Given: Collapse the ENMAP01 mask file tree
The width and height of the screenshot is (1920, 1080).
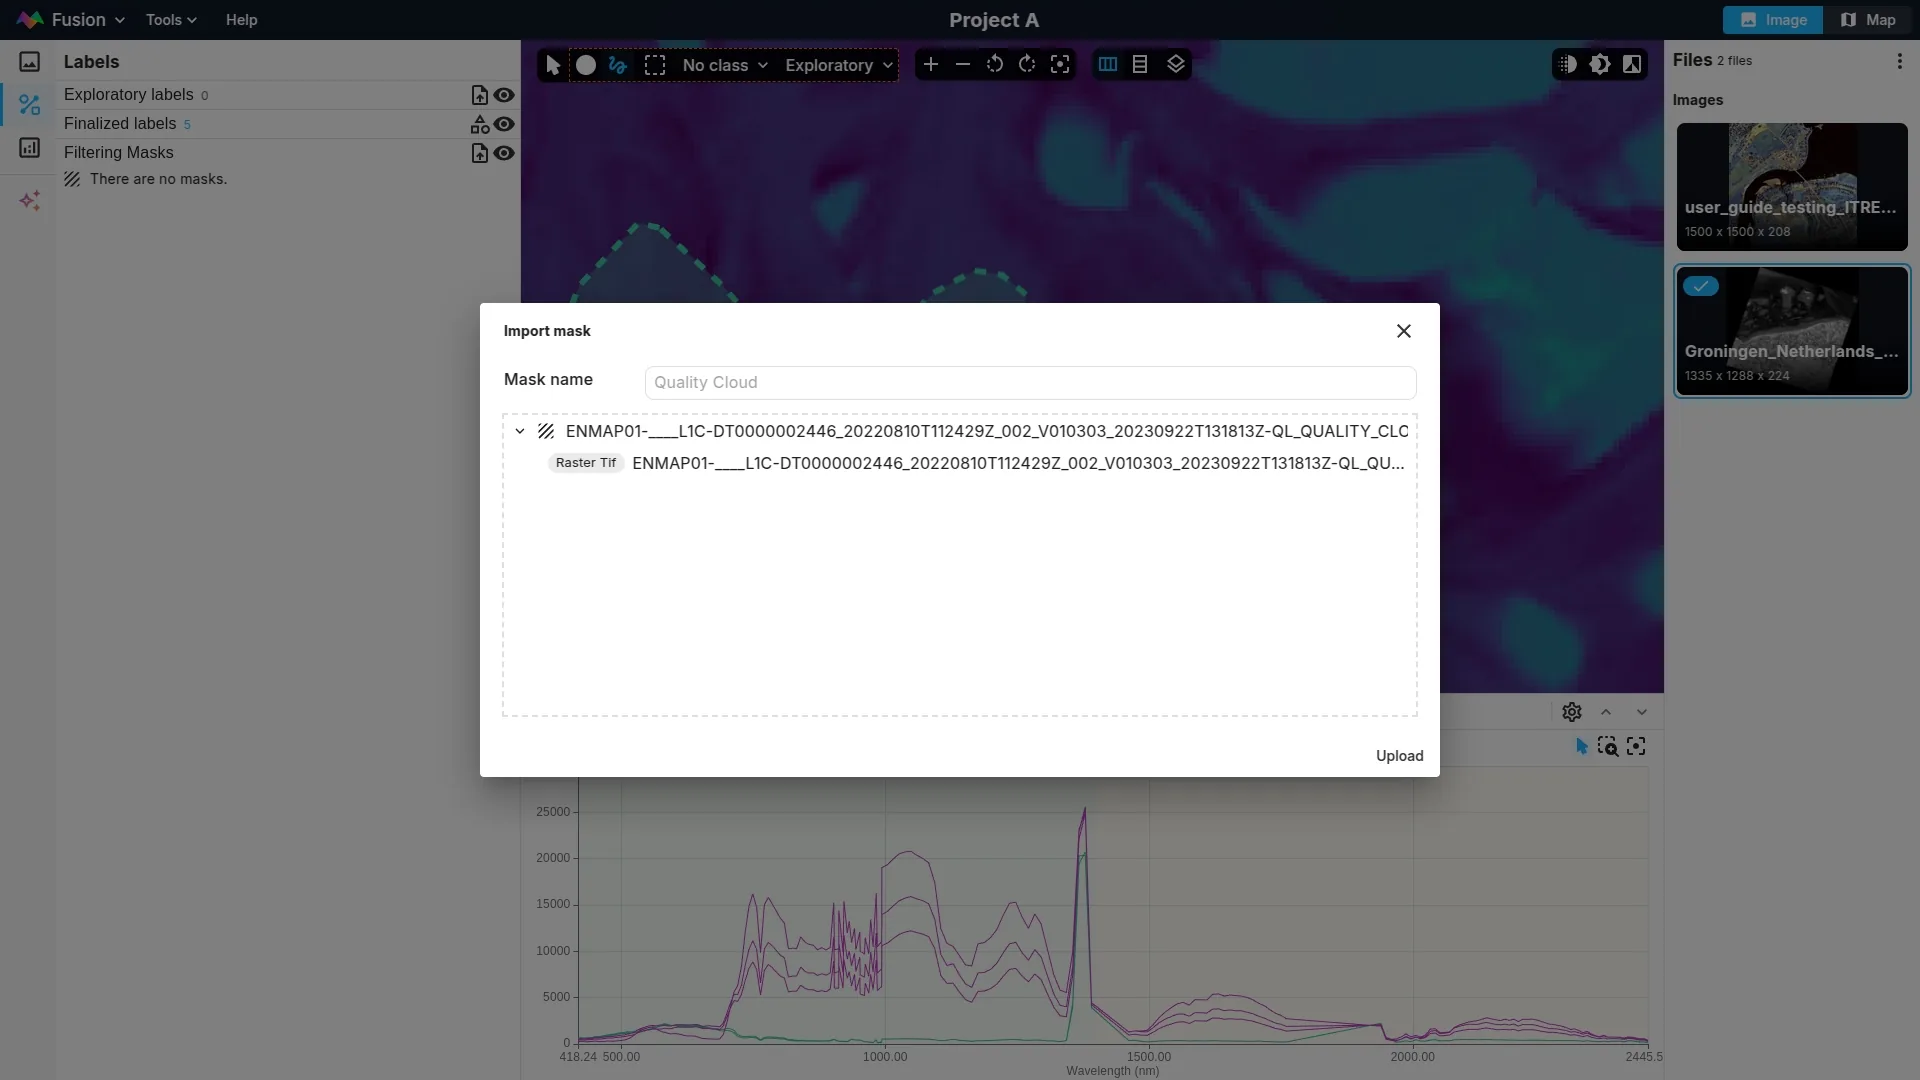Looking at the screenshot, I should click(520, 431).
